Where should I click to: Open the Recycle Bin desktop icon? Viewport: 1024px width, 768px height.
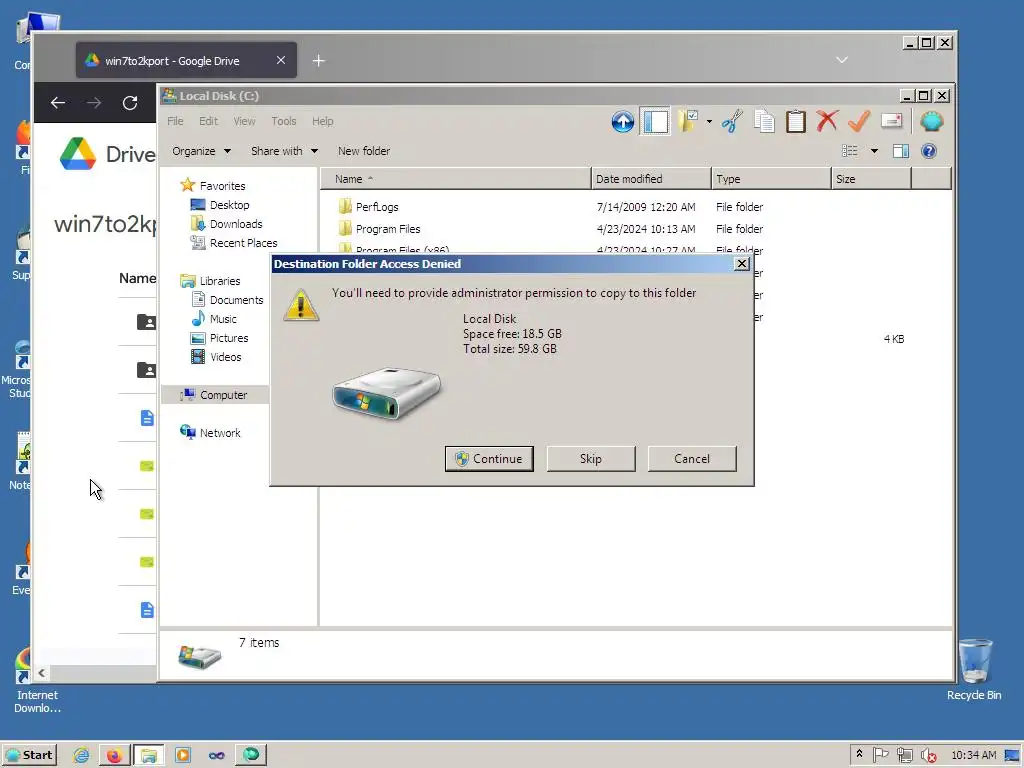[x=974, y=671]
